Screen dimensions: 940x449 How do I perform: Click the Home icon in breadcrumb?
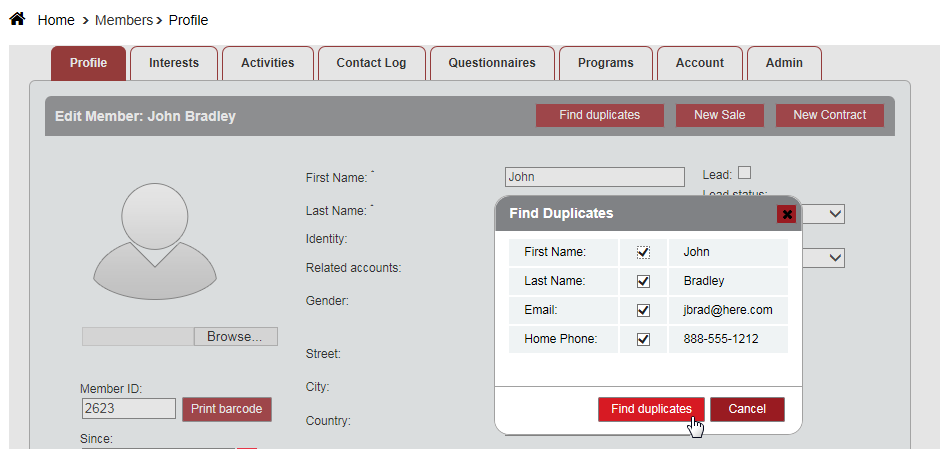17,19
